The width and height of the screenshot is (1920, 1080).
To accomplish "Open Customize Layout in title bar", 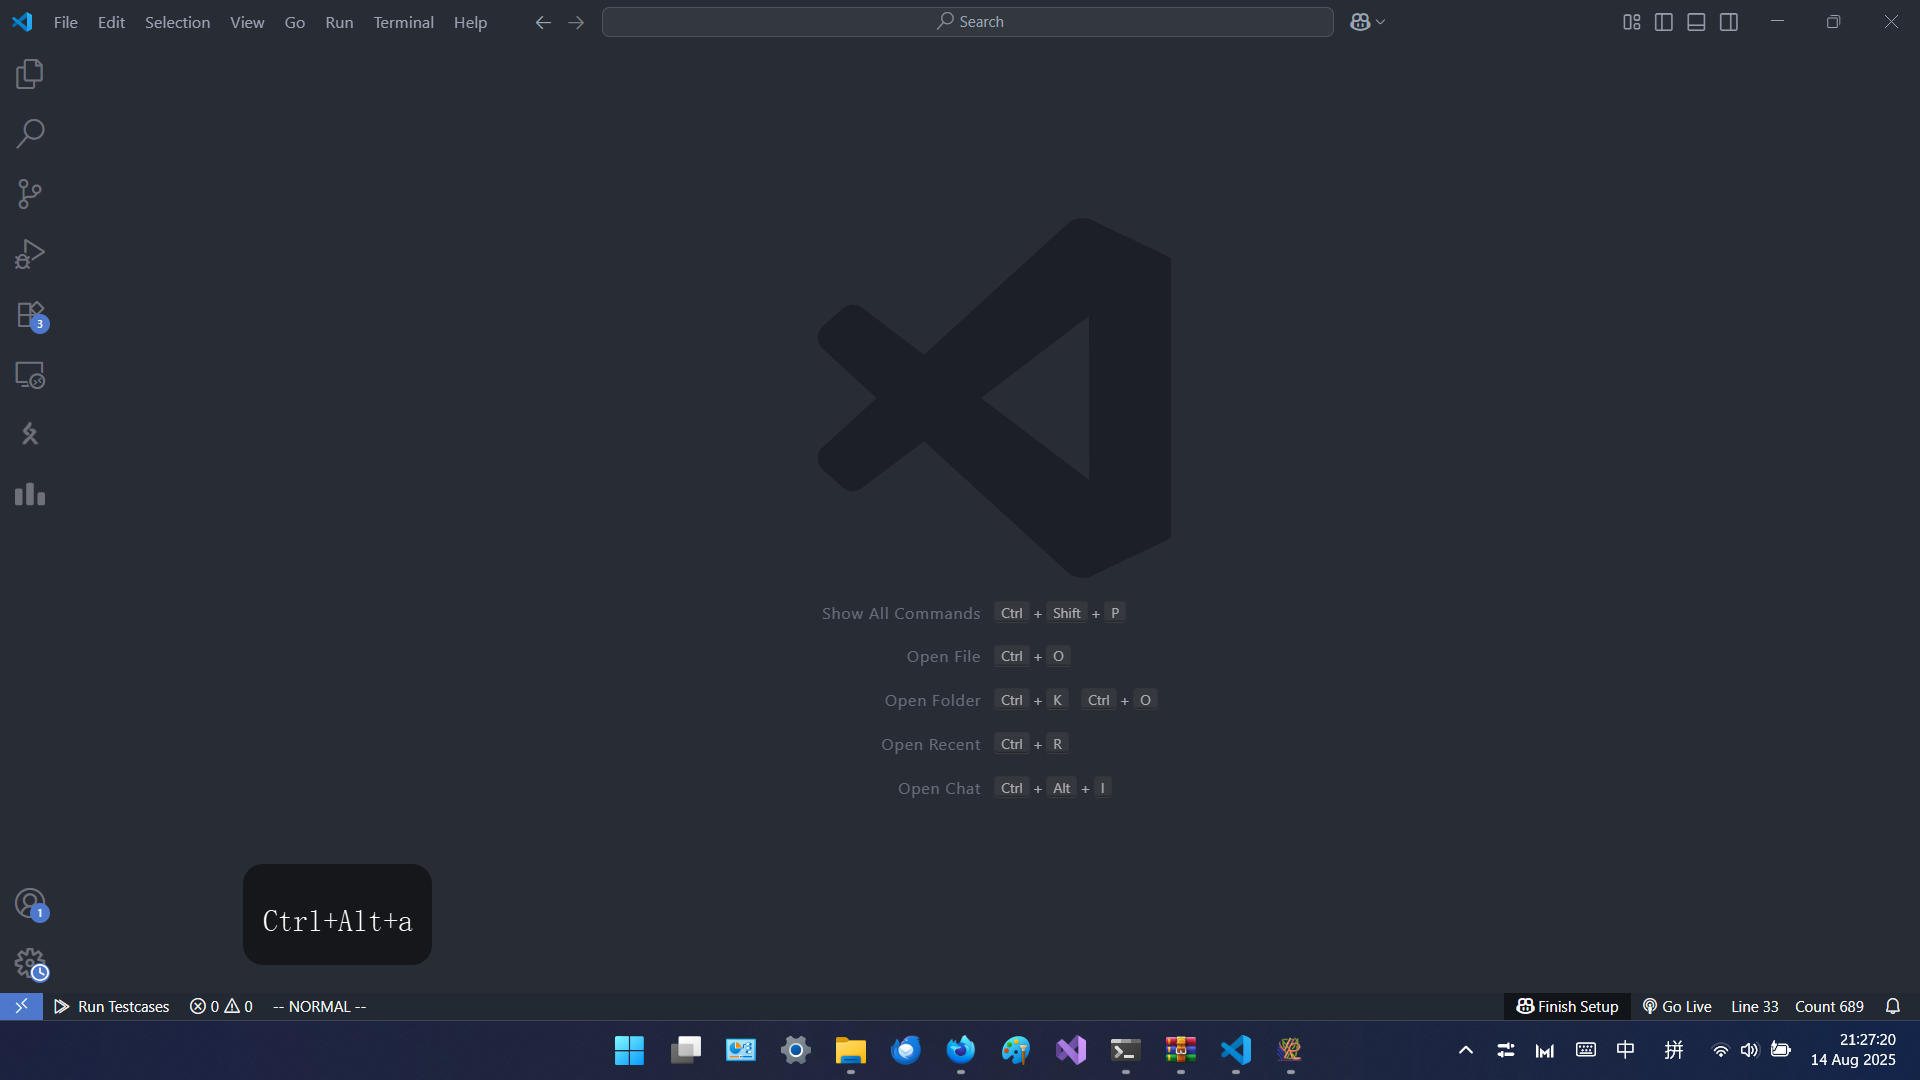I will [x=1632, y=22].
